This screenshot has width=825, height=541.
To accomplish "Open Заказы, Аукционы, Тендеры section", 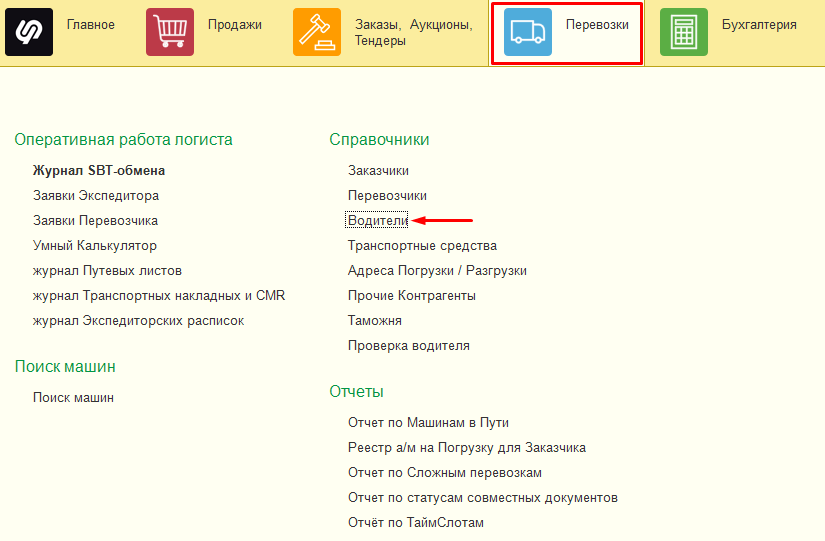I will pyautogui.click(x=414, y=32).
